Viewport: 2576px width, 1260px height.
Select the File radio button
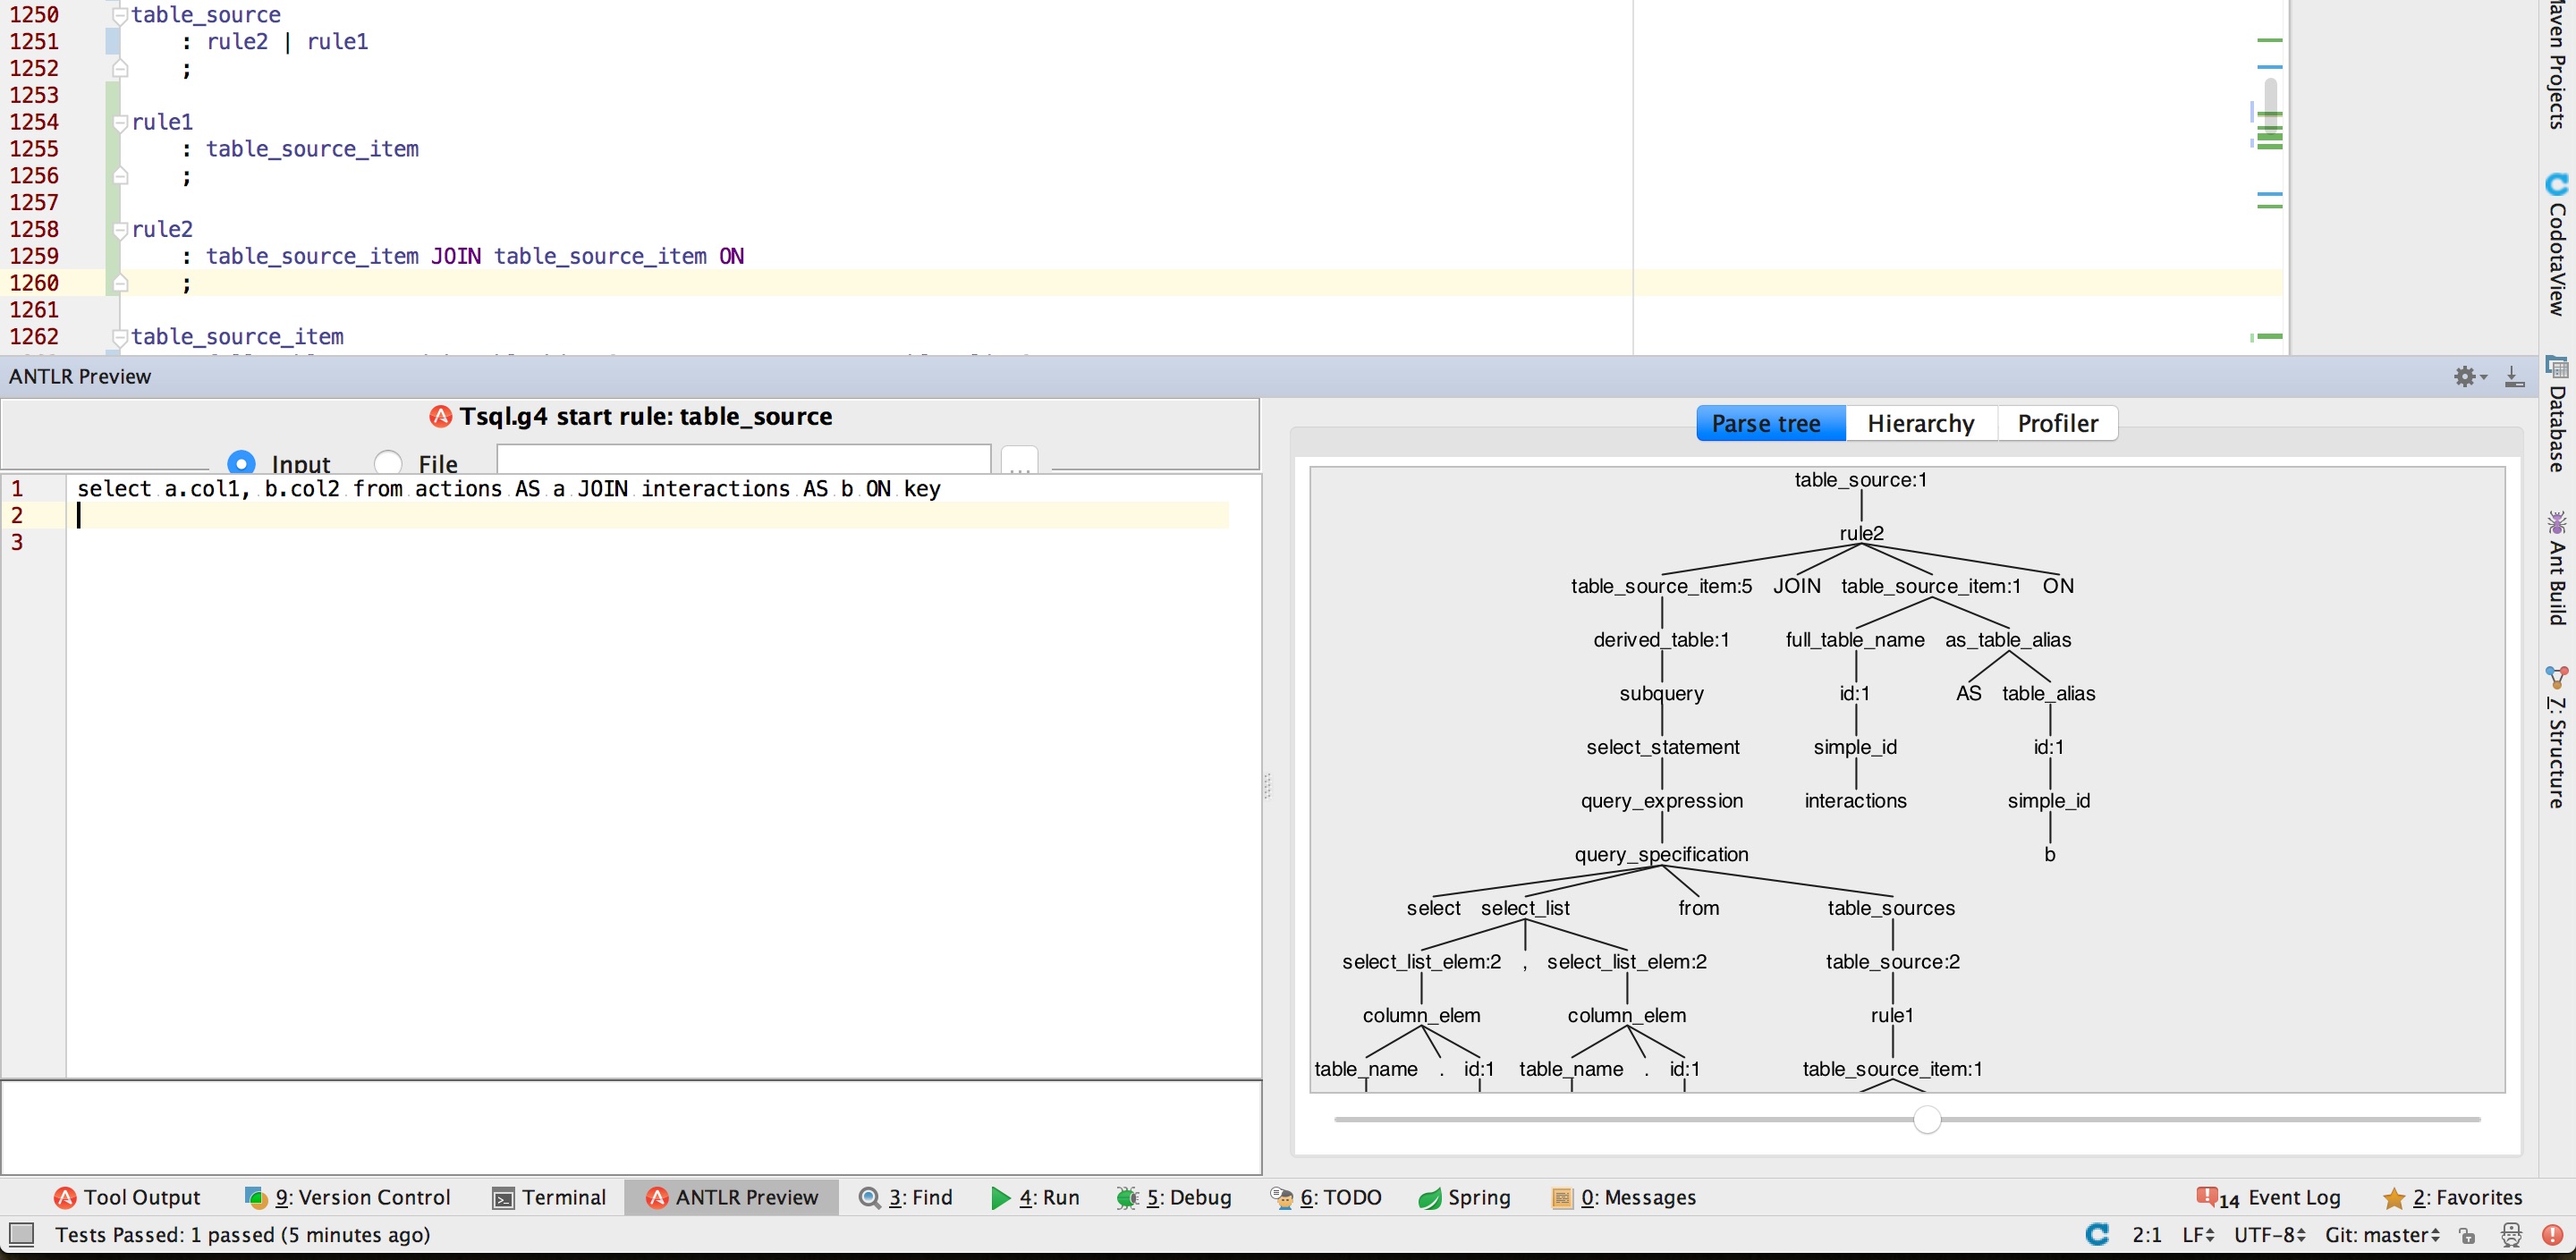pos(388,462)
